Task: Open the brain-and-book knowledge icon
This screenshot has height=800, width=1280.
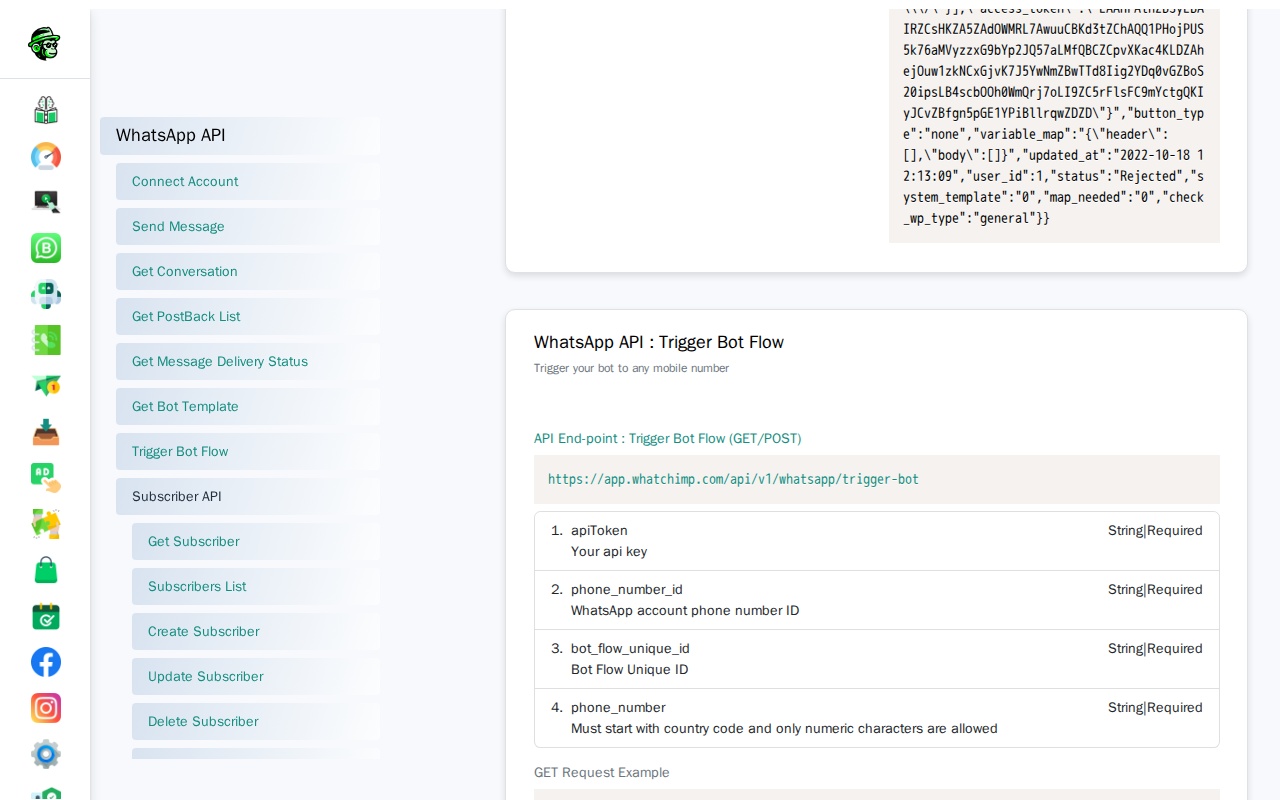Action: 46,110
